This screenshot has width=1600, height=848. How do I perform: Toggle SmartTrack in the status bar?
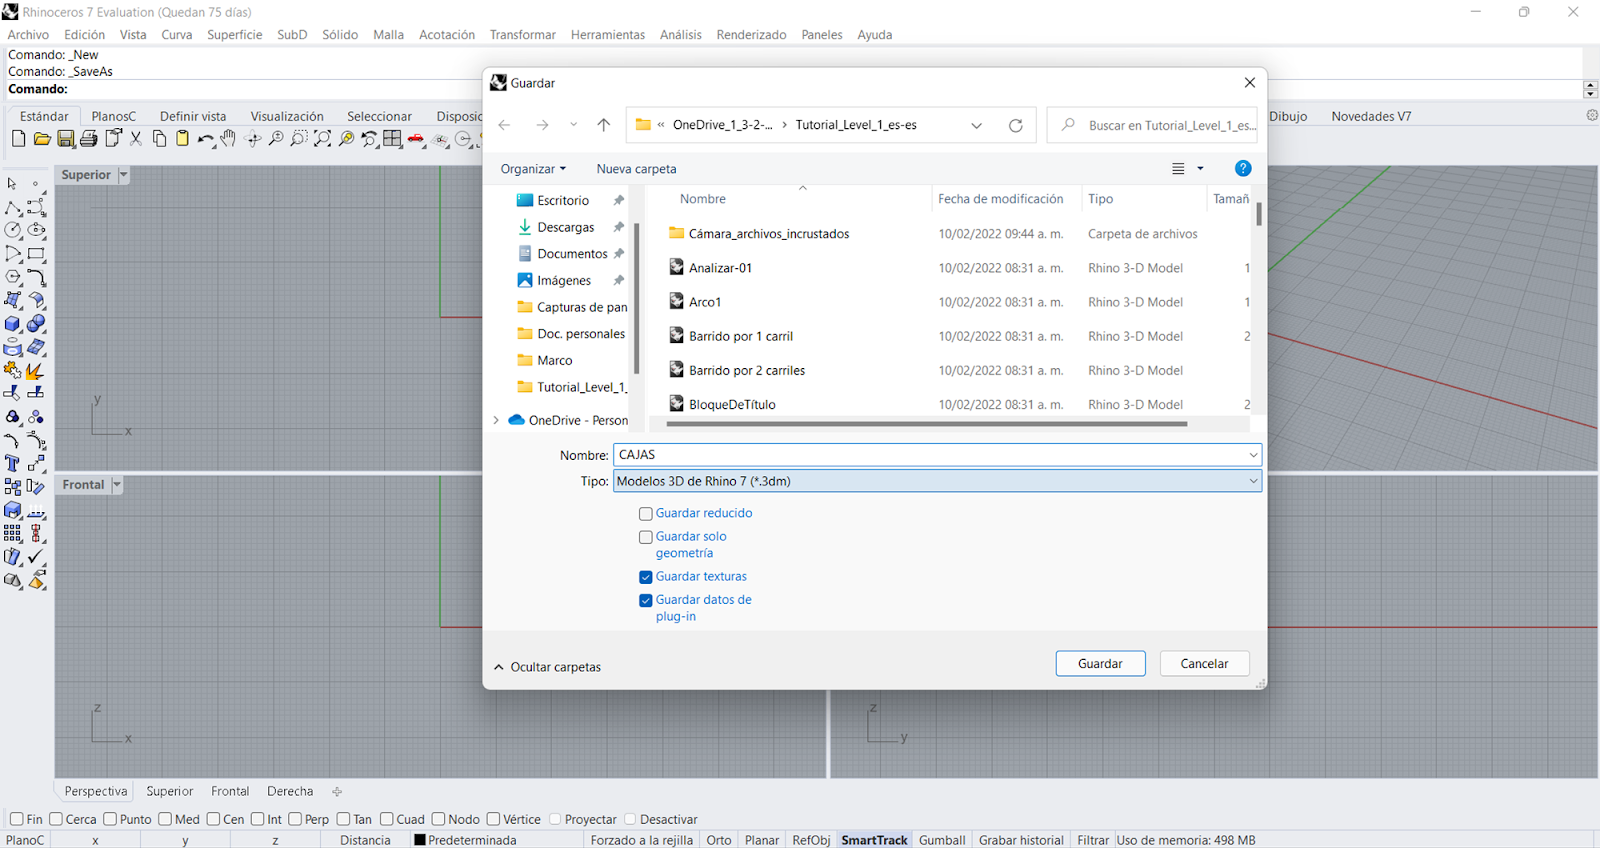click(x=874, y=840)
